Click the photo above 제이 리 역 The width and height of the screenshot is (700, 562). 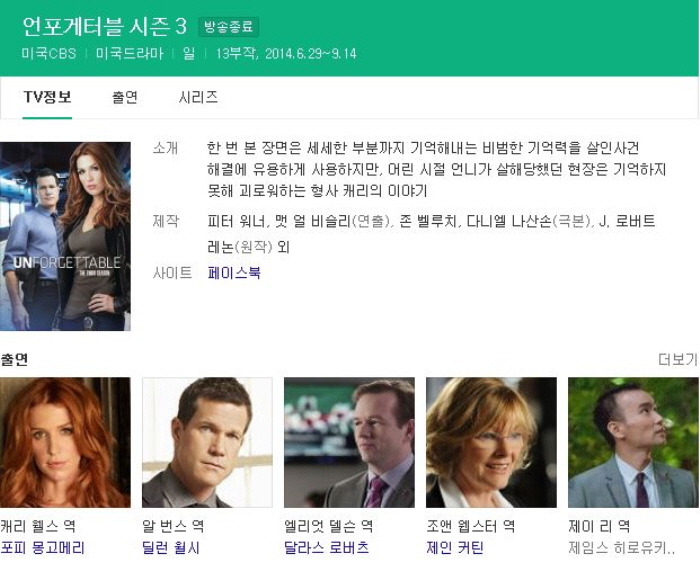pyautogui.click(x=633, y=442)
